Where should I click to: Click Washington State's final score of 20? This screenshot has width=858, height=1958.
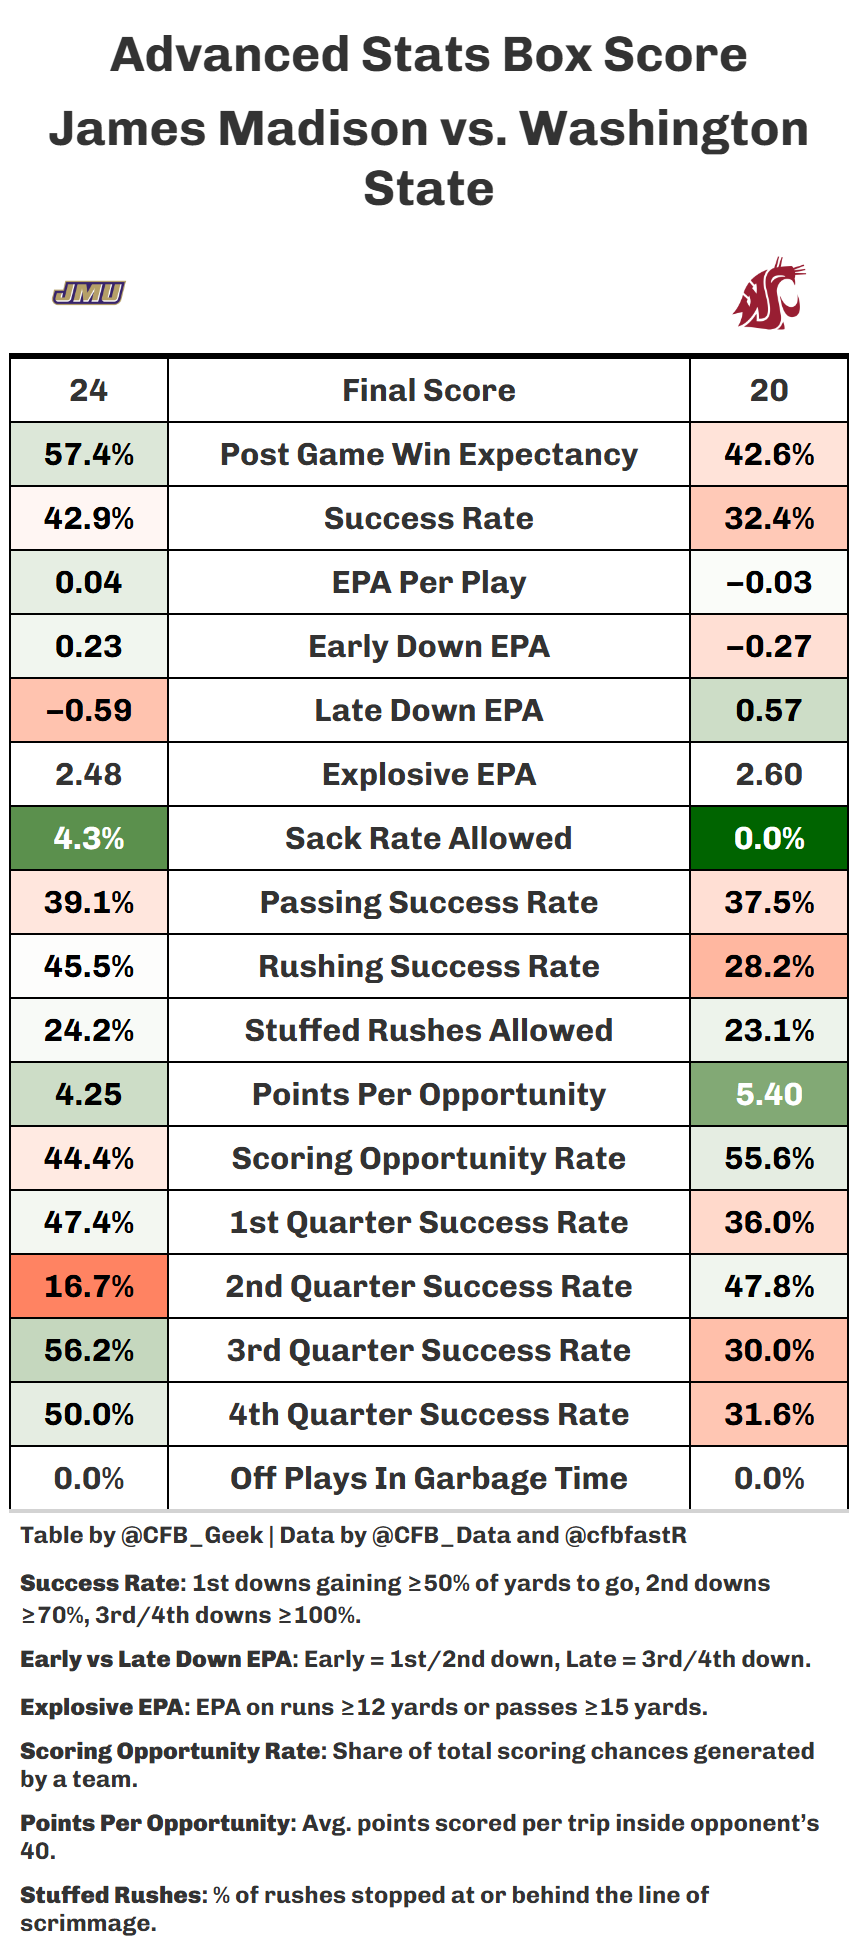[769, 390]
